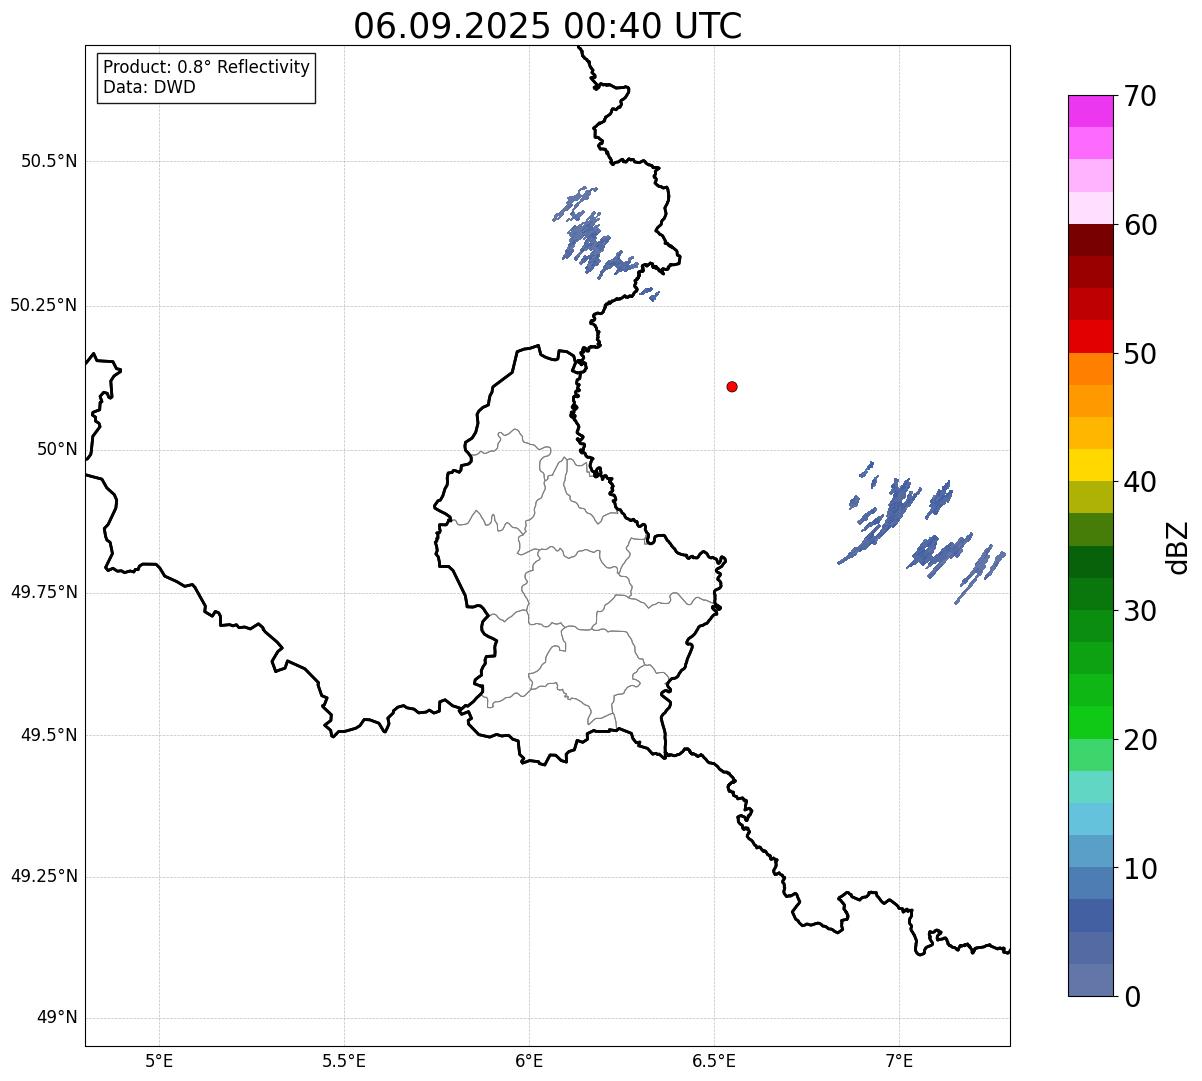The width and height of the screenshot is (1202, 1081).
Task: Click the 7°E longitude label
Action: click(899, 1061)
